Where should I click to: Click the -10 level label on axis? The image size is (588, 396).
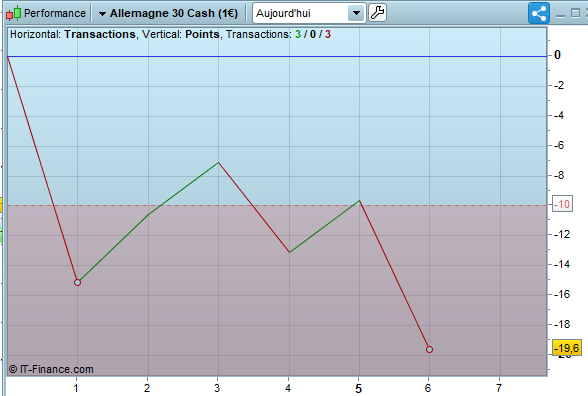tap(562, 204)
